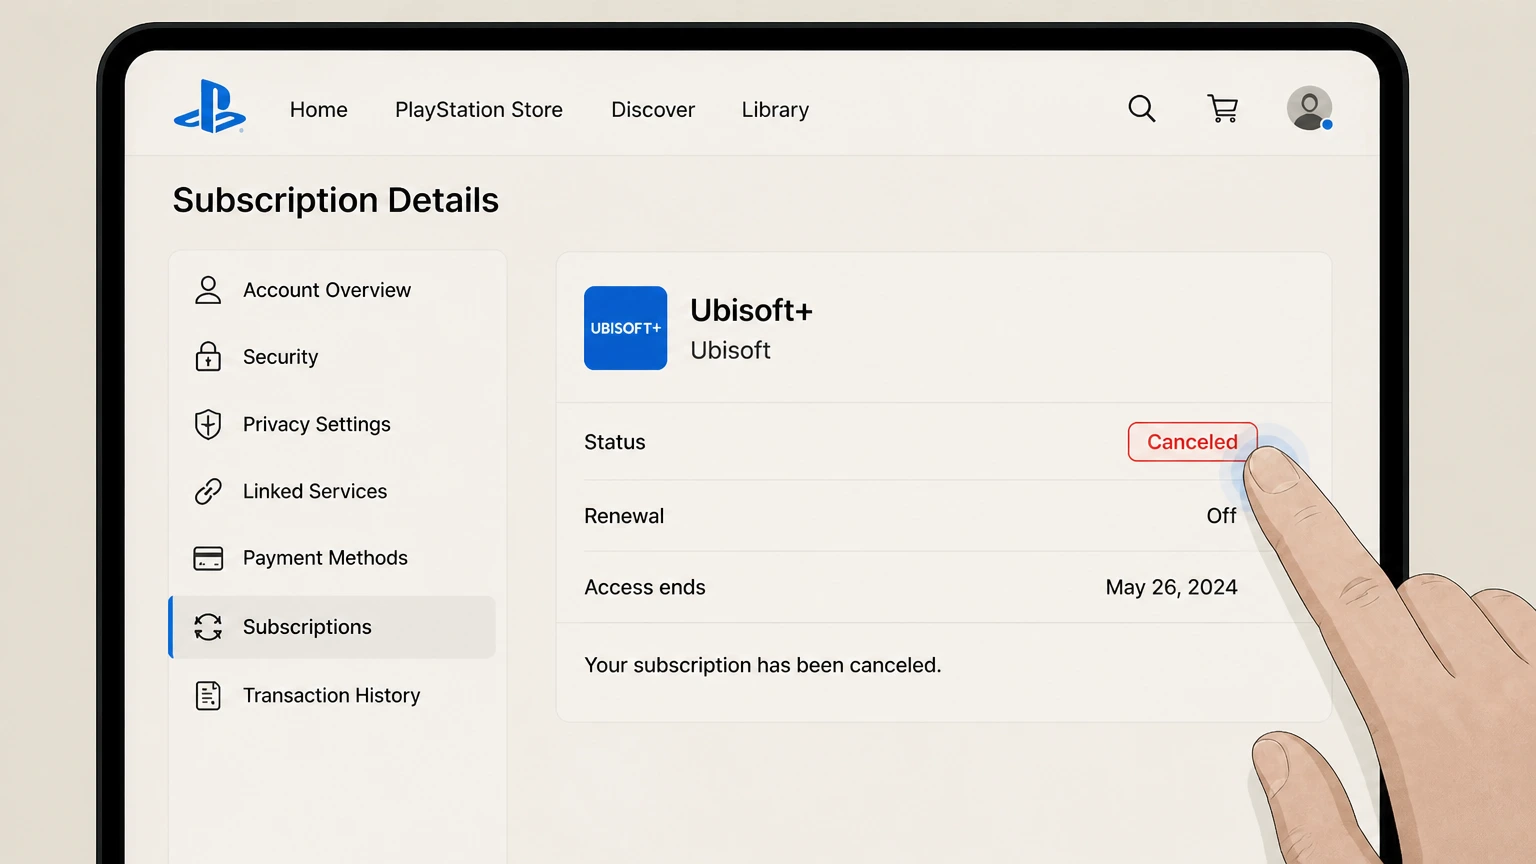Open PlayStation Store from the navigation

479,109
